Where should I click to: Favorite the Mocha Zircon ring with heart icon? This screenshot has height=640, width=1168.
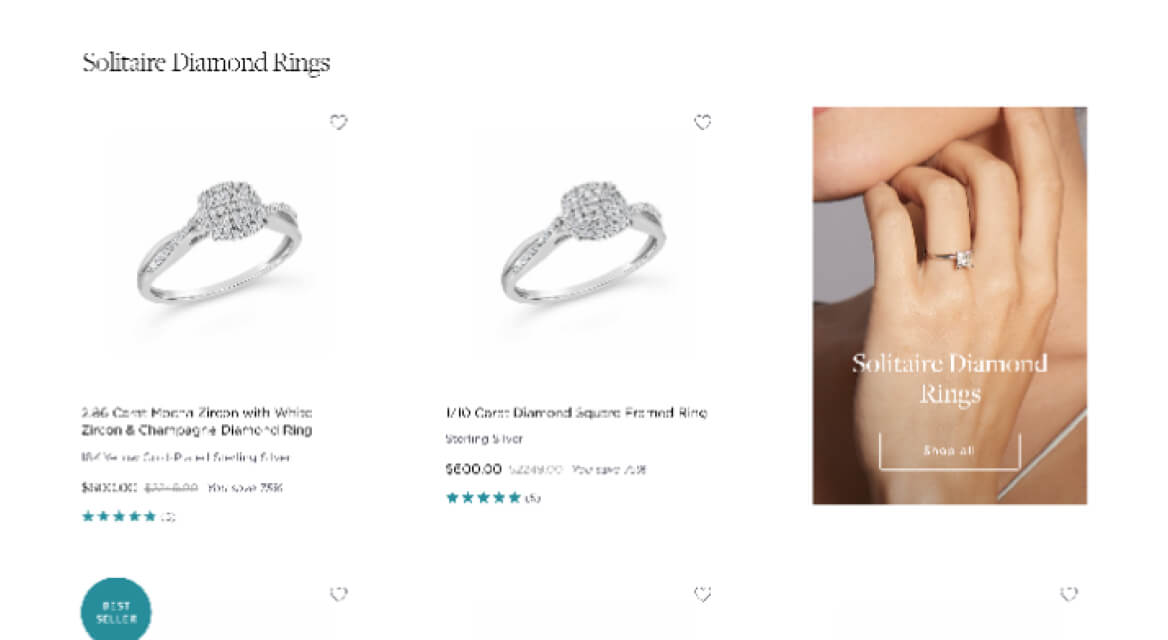339,121
